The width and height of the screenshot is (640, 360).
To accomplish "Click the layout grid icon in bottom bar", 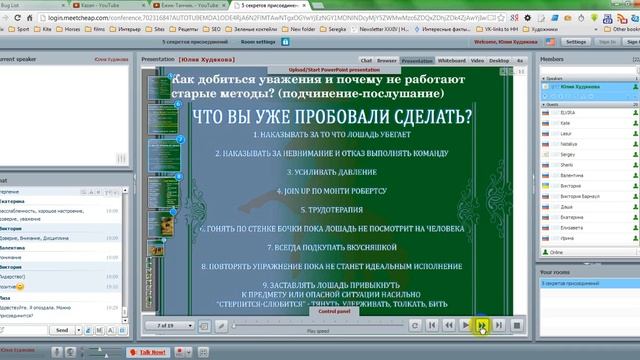I will (203, 352).
